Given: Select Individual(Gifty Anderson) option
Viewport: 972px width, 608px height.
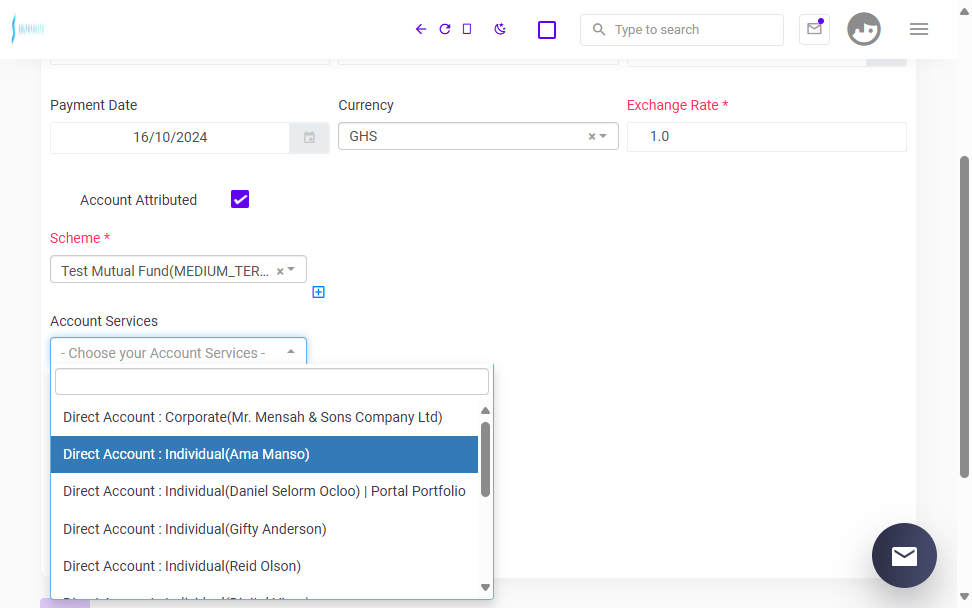Looking at the screenshot, I should click(x=265, y=529).
